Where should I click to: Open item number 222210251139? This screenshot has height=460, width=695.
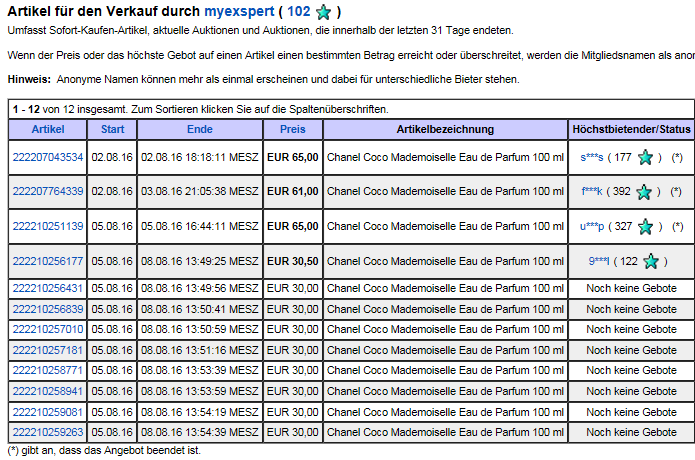48,226
